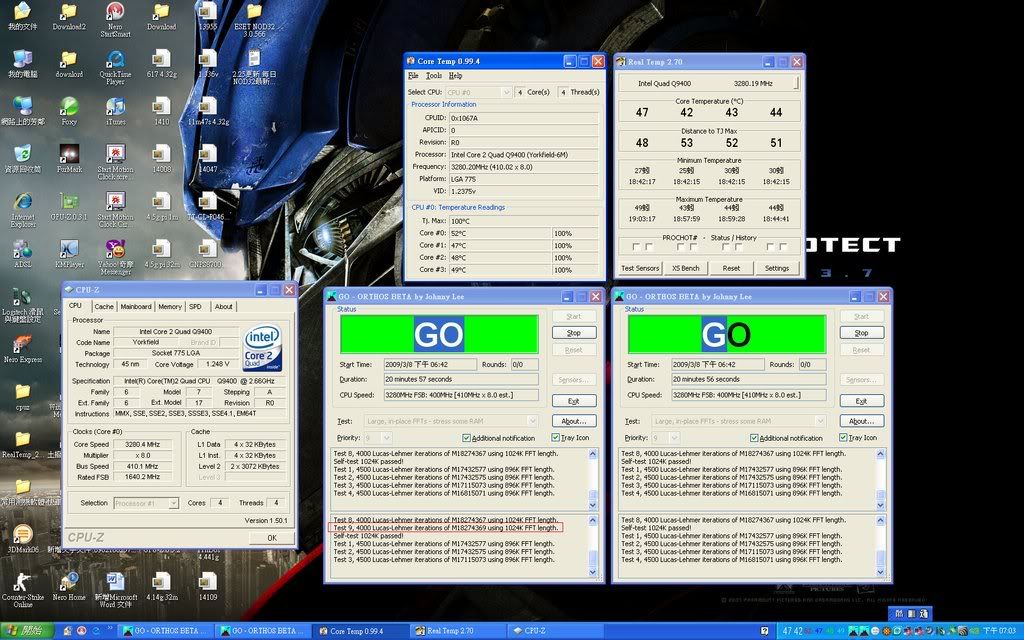Click Stop in left ORTHOS window
The height and width of the screenshot is (640, 1024).
coord(574,333)
